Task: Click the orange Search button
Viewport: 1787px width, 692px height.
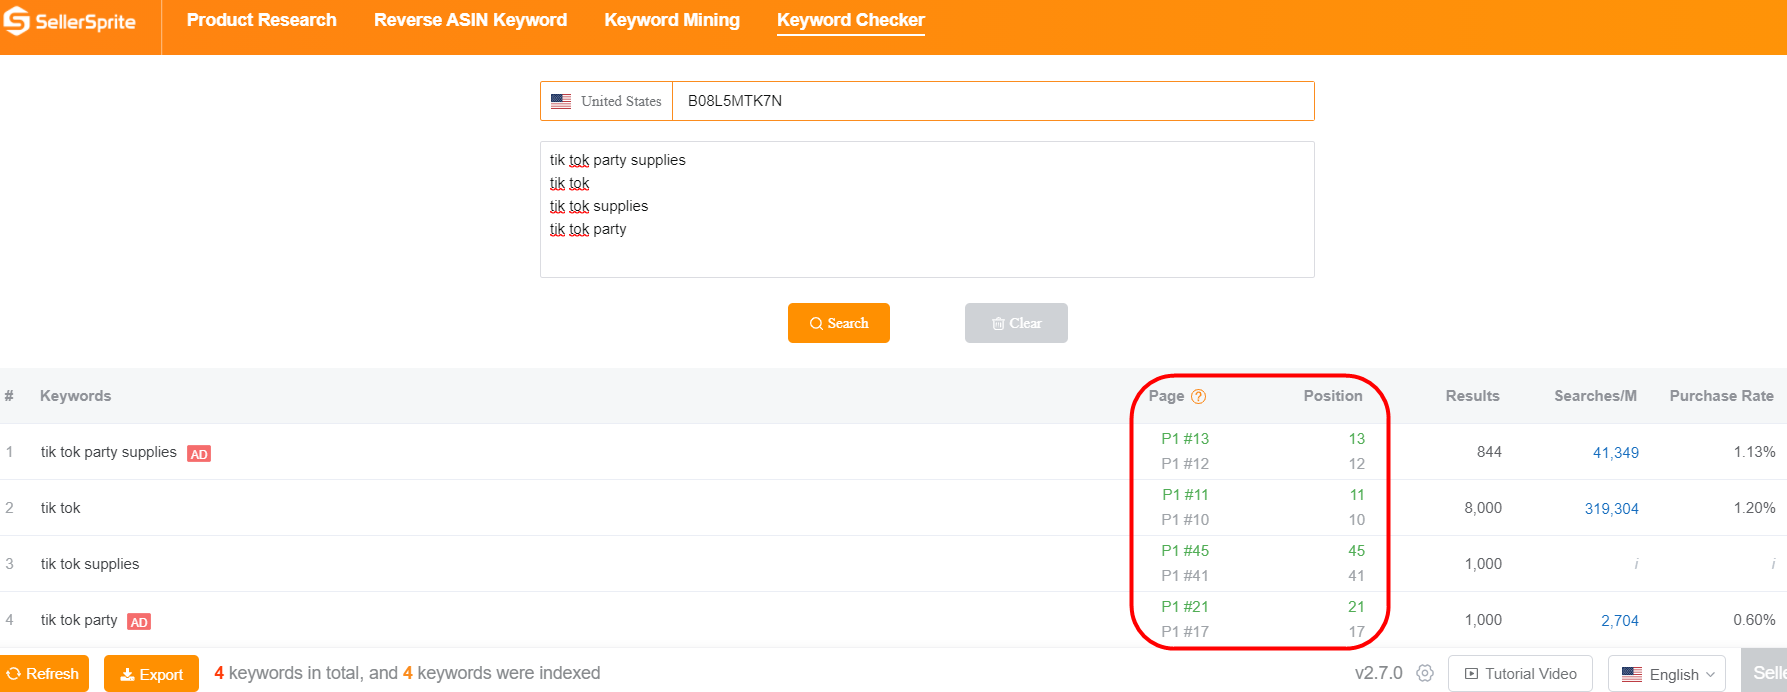Action: coord(839,323)
